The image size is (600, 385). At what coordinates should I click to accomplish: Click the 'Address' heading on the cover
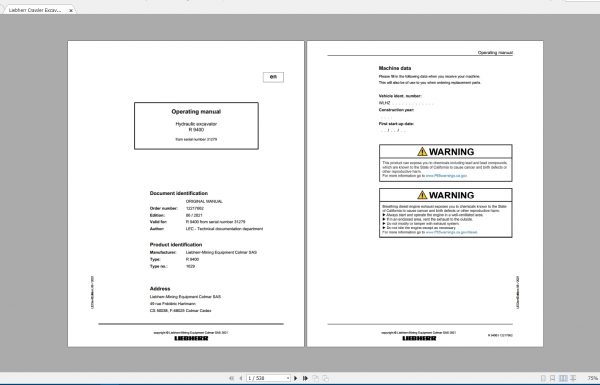160,289
